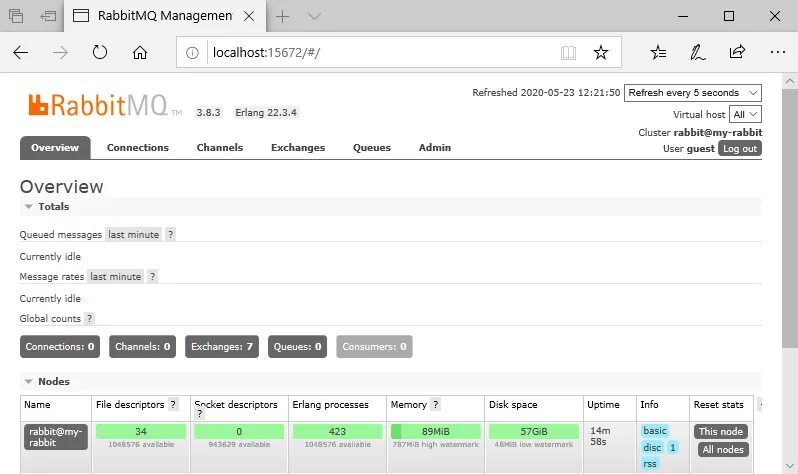This screenshot has width=798, height=474.
Task: Open browser Settings and more ellipsis
Action: [x=778, y=52]
